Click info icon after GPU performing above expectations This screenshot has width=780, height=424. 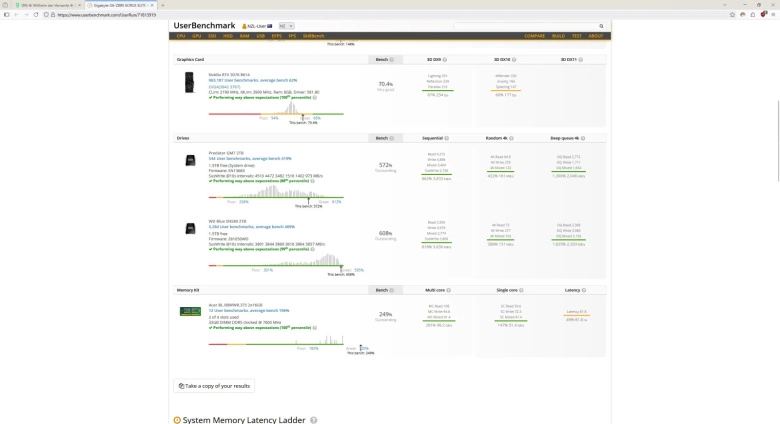coord(314,98)
